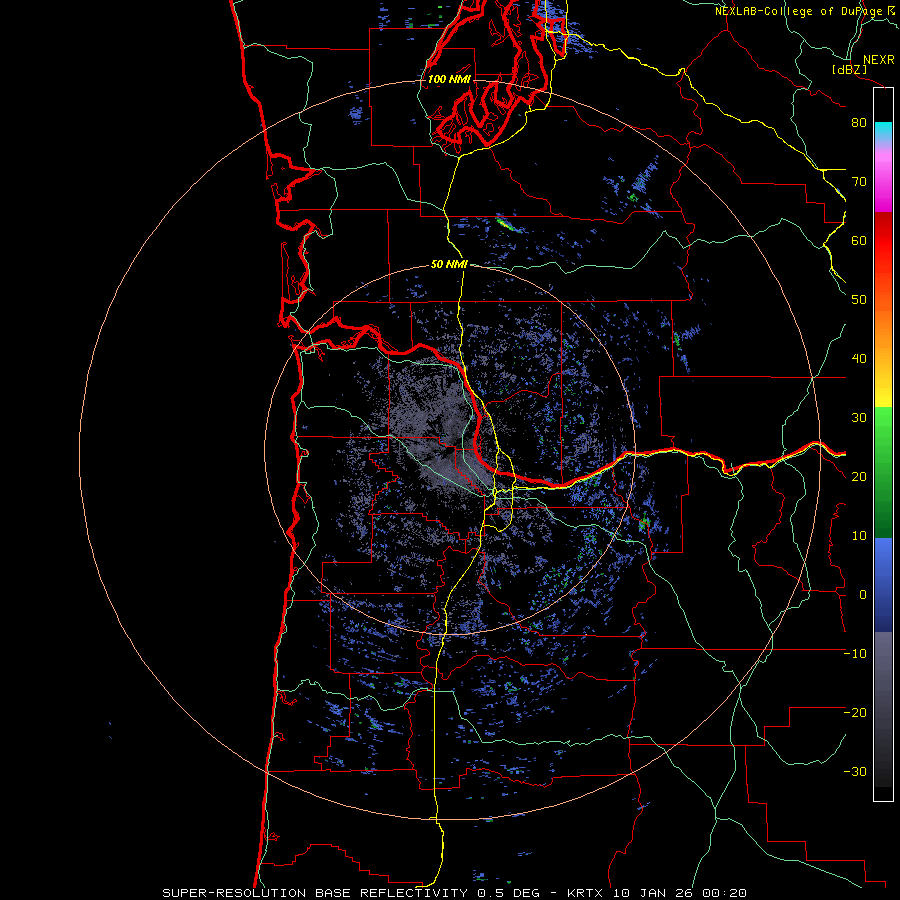This screenshot has width=900, height=900.
Task: Click the KRTX station identifier in caption
Action: [x=587, y=893]
